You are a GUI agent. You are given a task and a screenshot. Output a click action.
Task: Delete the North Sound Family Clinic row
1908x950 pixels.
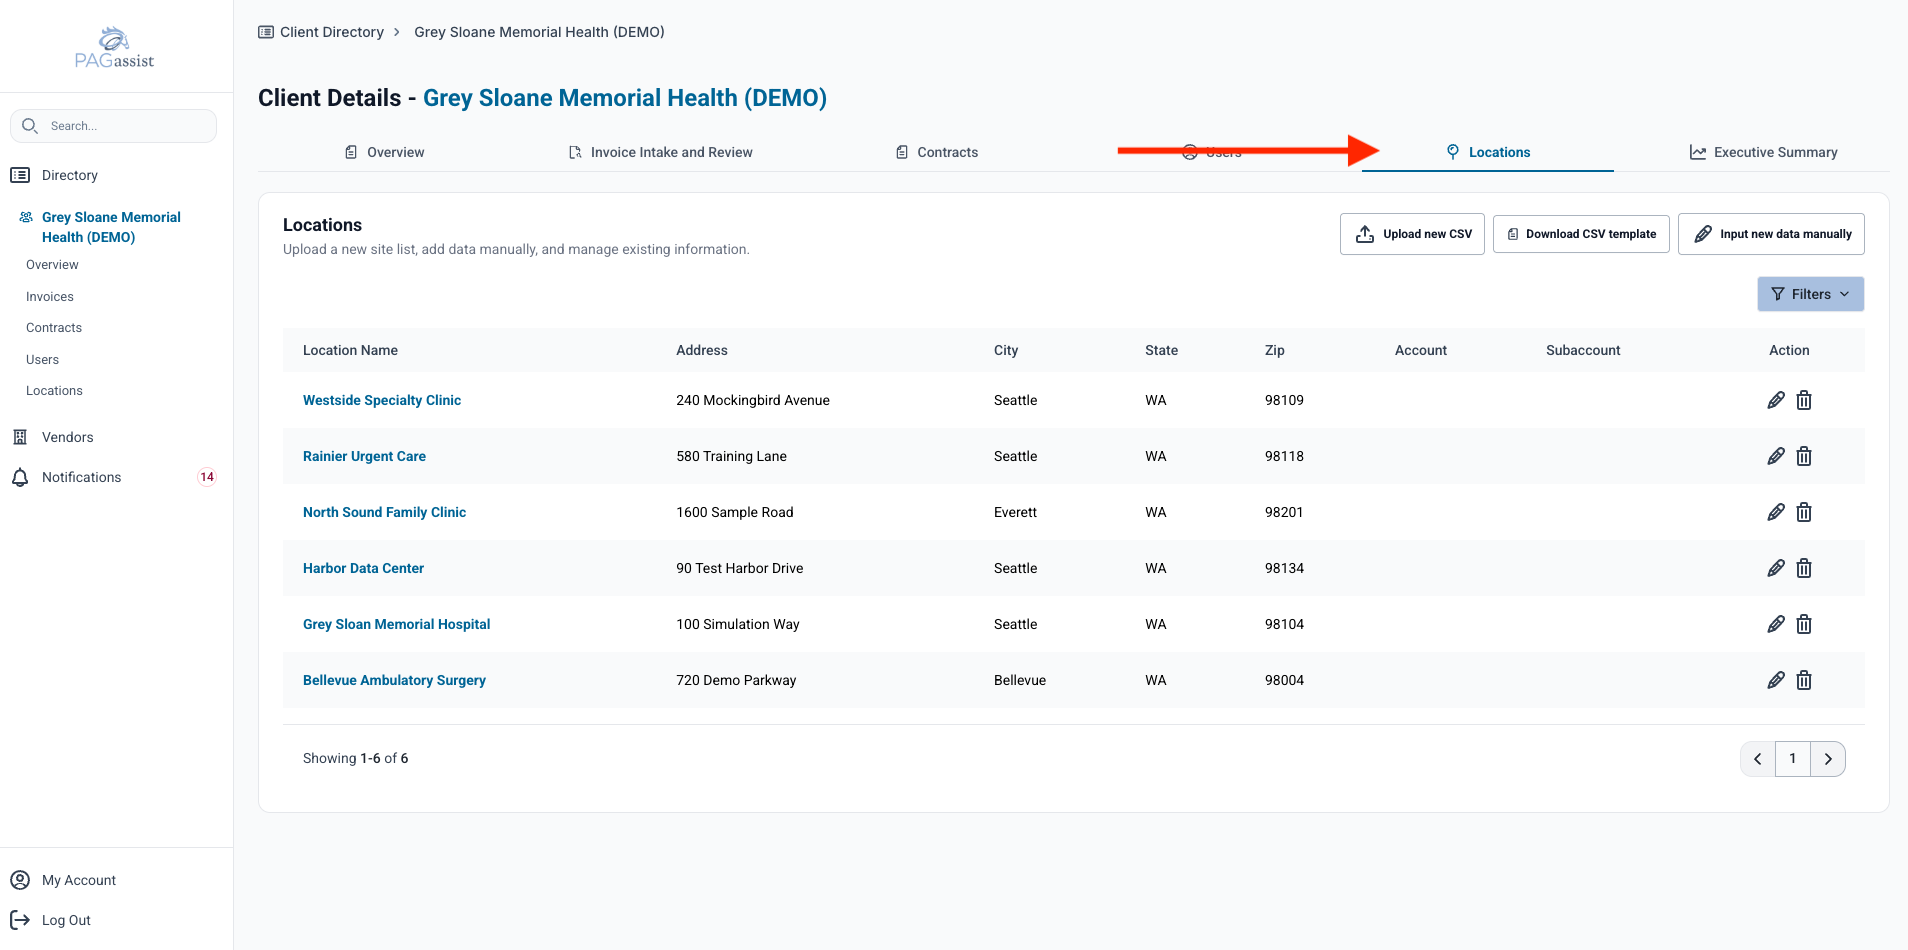1804,512
